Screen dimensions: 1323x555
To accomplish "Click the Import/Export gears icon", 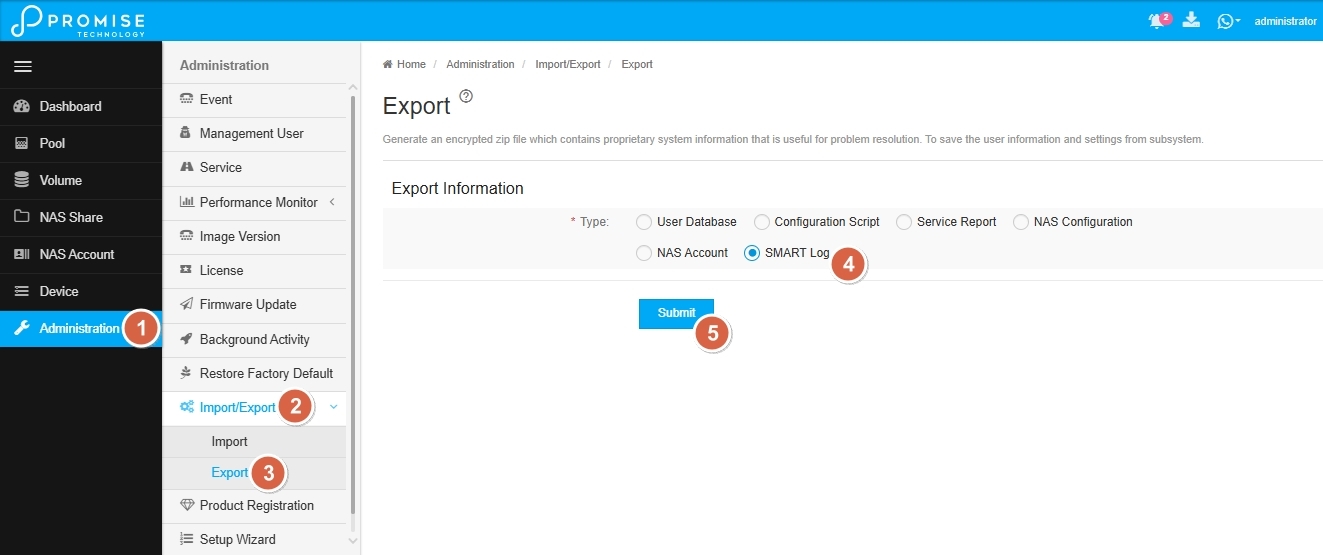I will click(186, 407).
